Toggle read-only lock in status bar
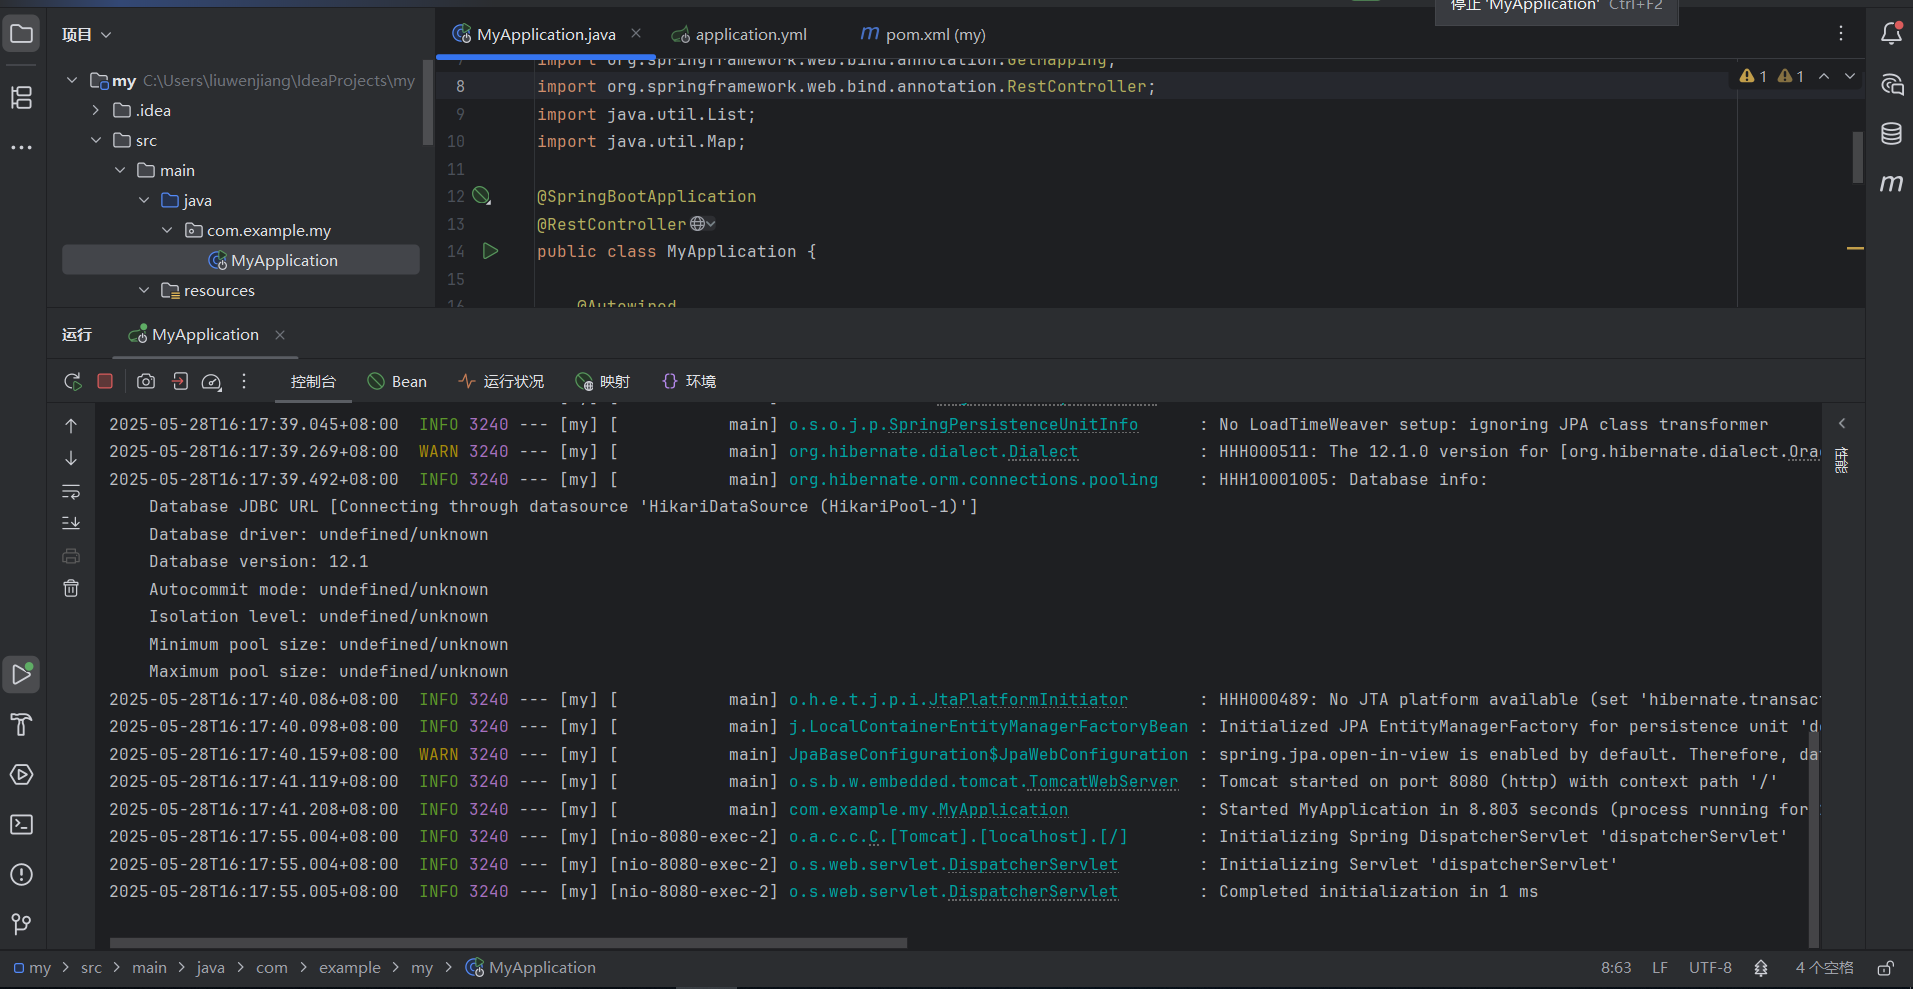1913x989 pixels. tap(1885, 968)
